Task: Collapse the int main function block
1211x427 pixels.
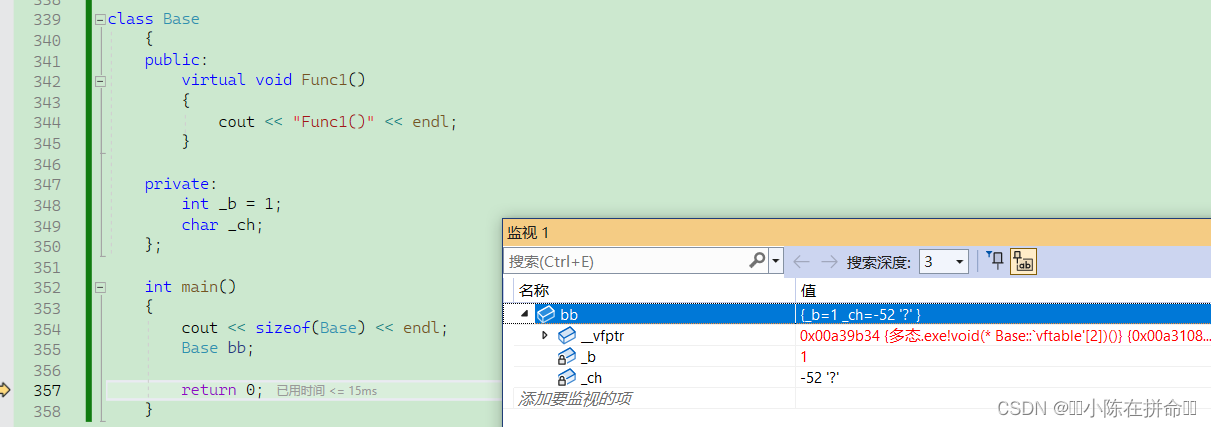Action: (100, 287)
